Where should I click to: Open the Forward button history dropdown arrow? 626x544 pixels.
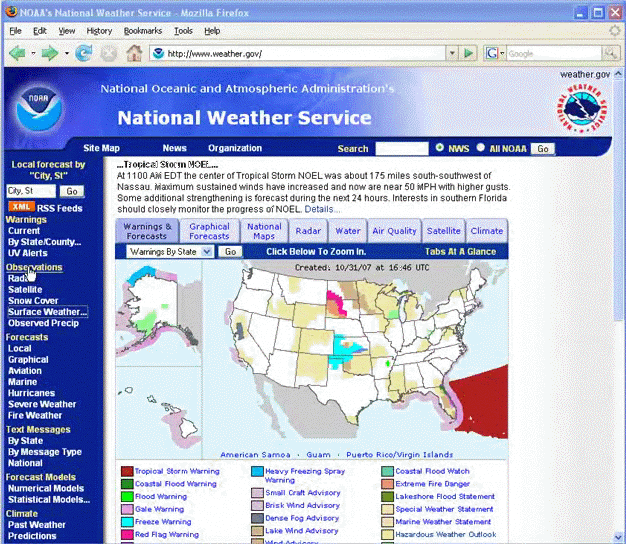coord(67,53)
